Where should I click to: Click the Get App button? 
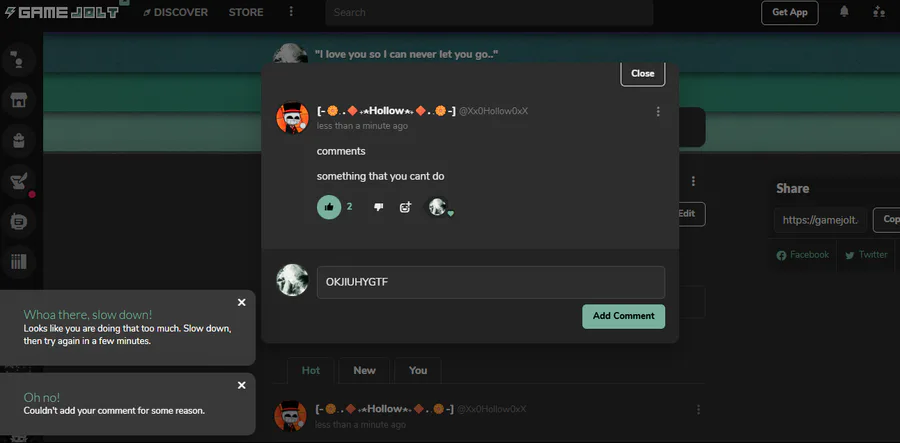(x=790, y=13)
